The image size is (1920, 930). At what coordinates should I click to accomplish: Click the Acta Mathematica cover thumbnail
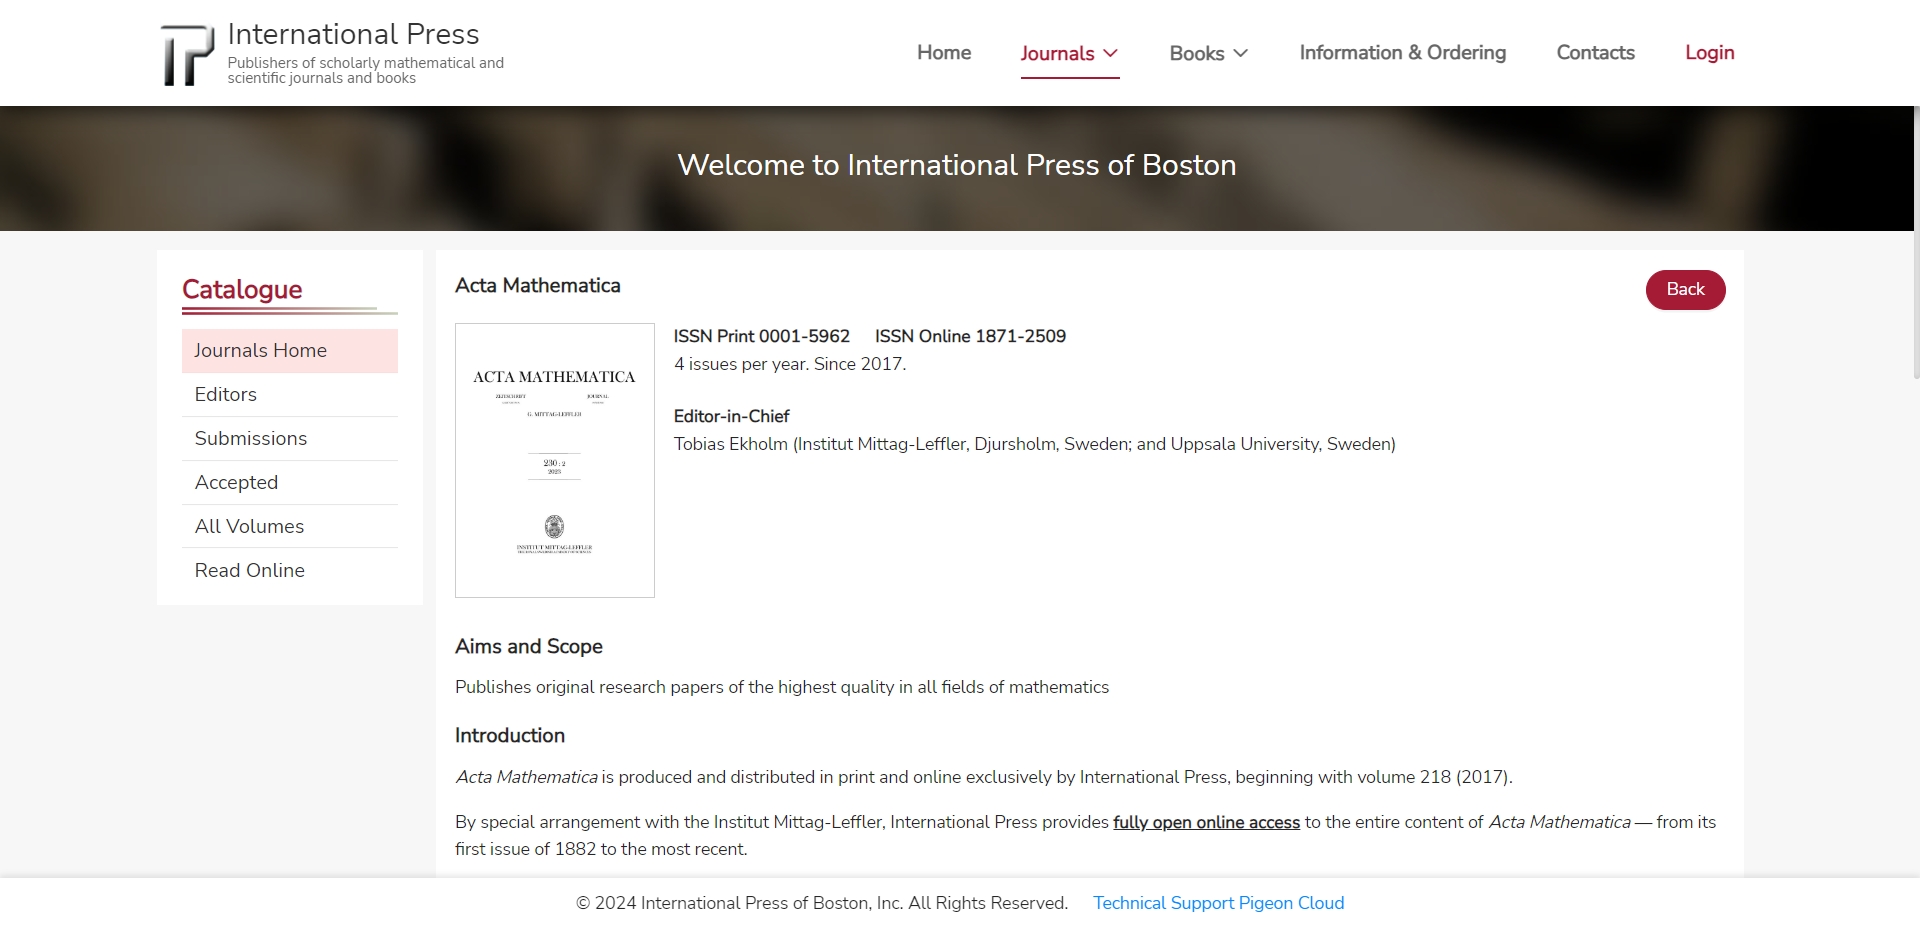point(555,460)
